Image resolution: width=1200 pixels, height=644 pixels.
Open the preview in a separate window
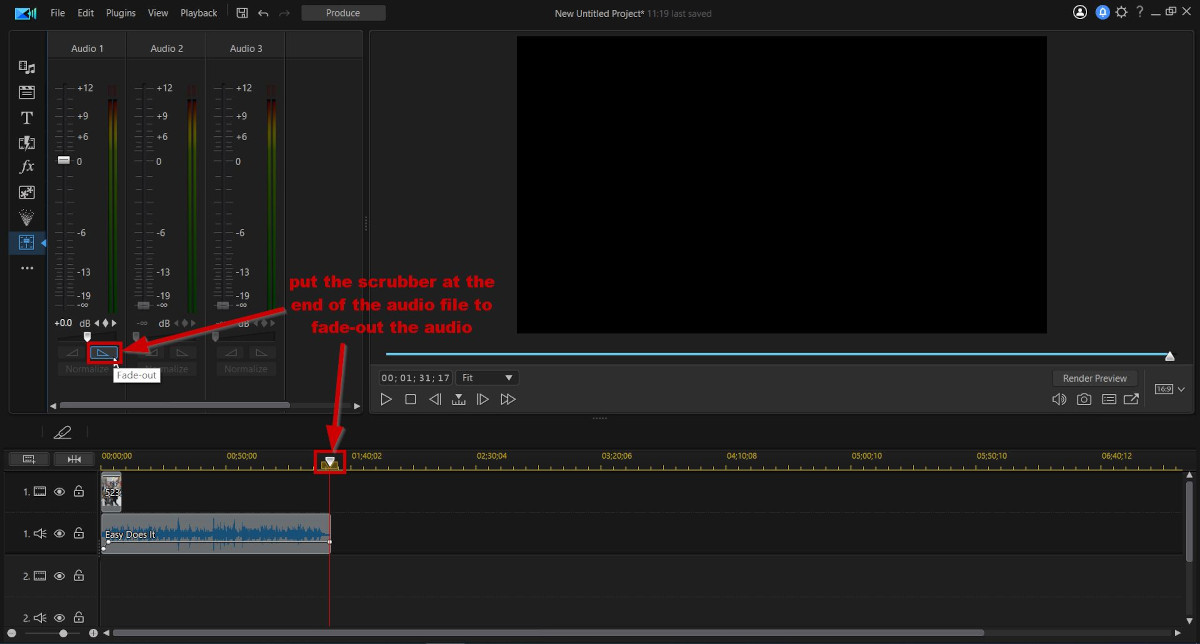pos(1132,398)
